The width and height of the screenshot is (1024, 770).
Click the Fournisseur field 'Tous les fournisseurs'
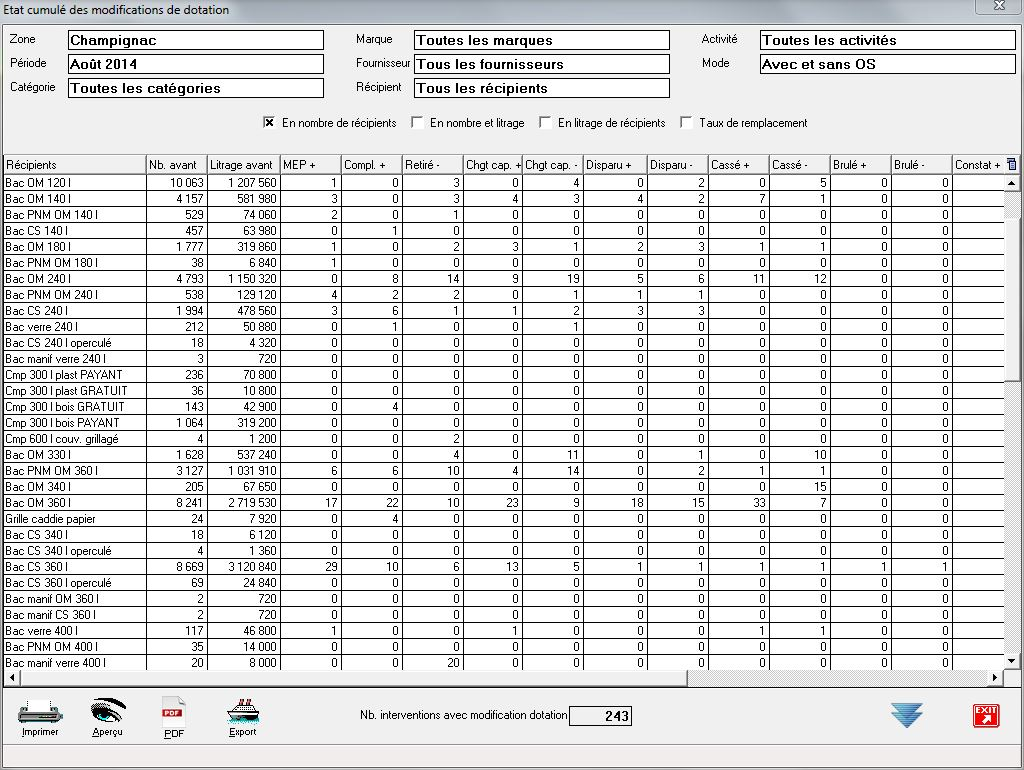pos(541,64)
